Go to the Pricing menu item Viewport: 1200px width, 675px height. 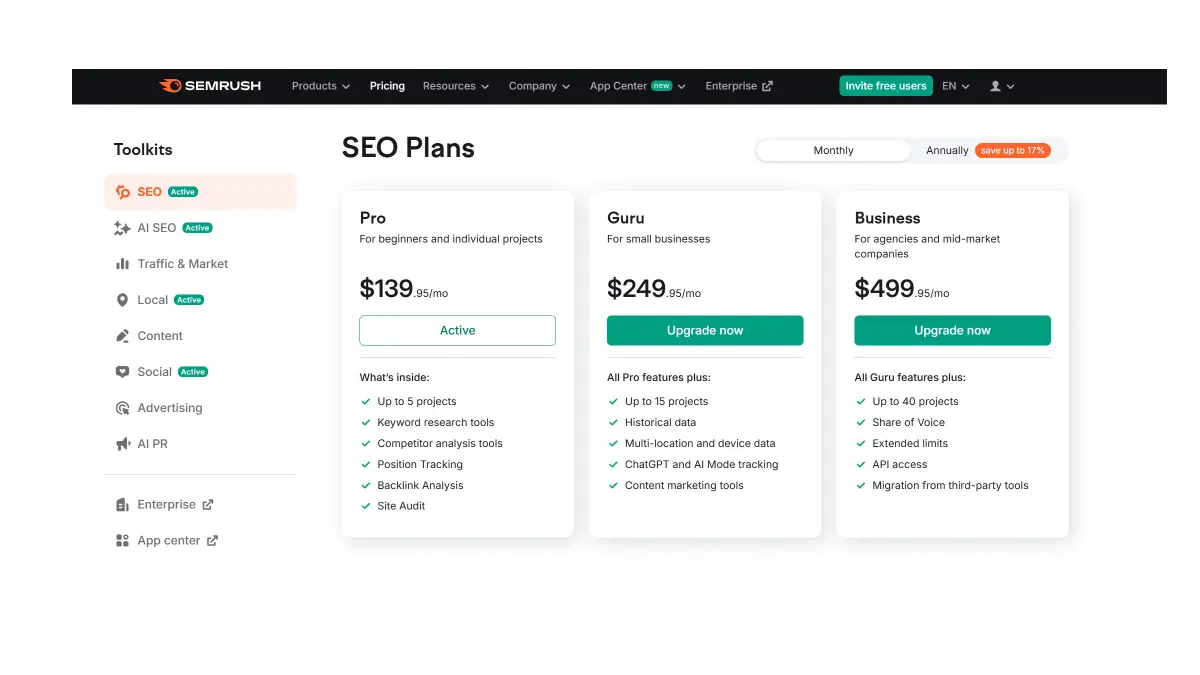click(x=387, y=86)
